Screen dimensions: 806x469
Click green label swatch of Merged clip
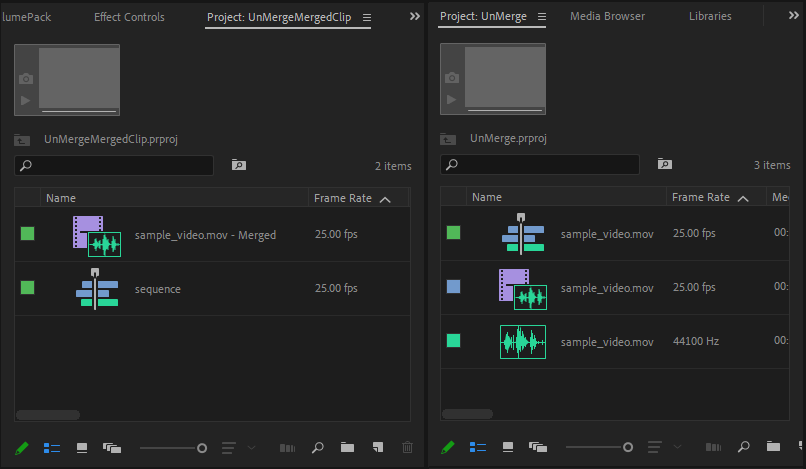(27, 233)
